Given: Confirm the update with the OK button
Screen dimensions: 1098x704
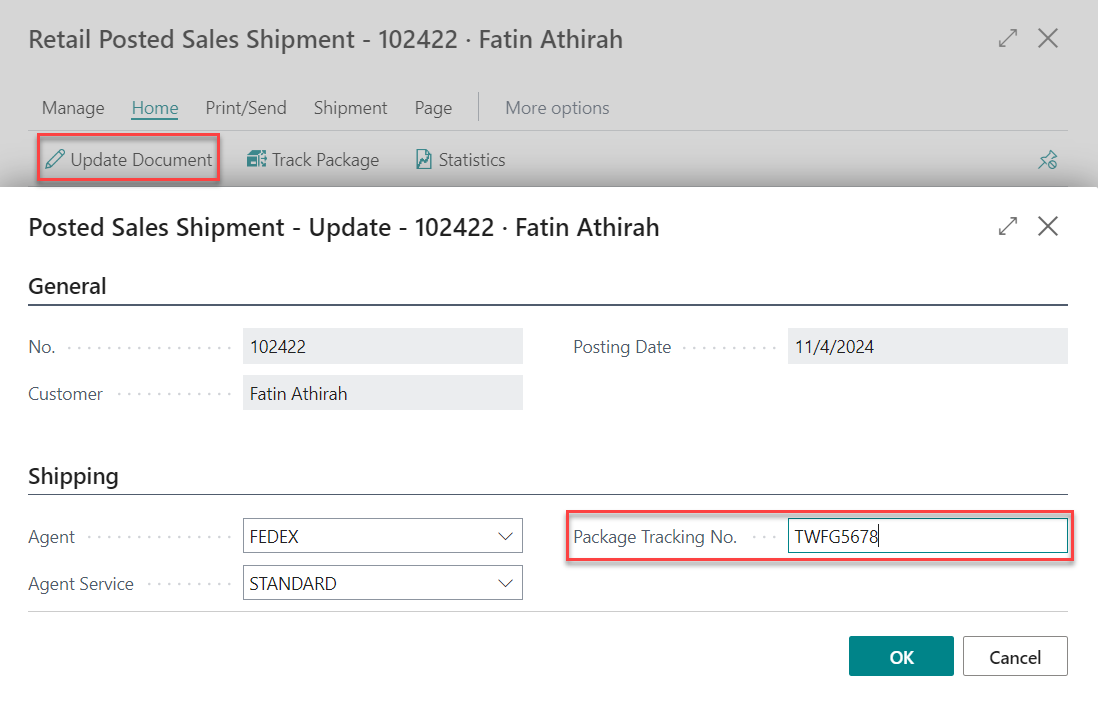Looking at the screenshot, I should tap(901, 657).
